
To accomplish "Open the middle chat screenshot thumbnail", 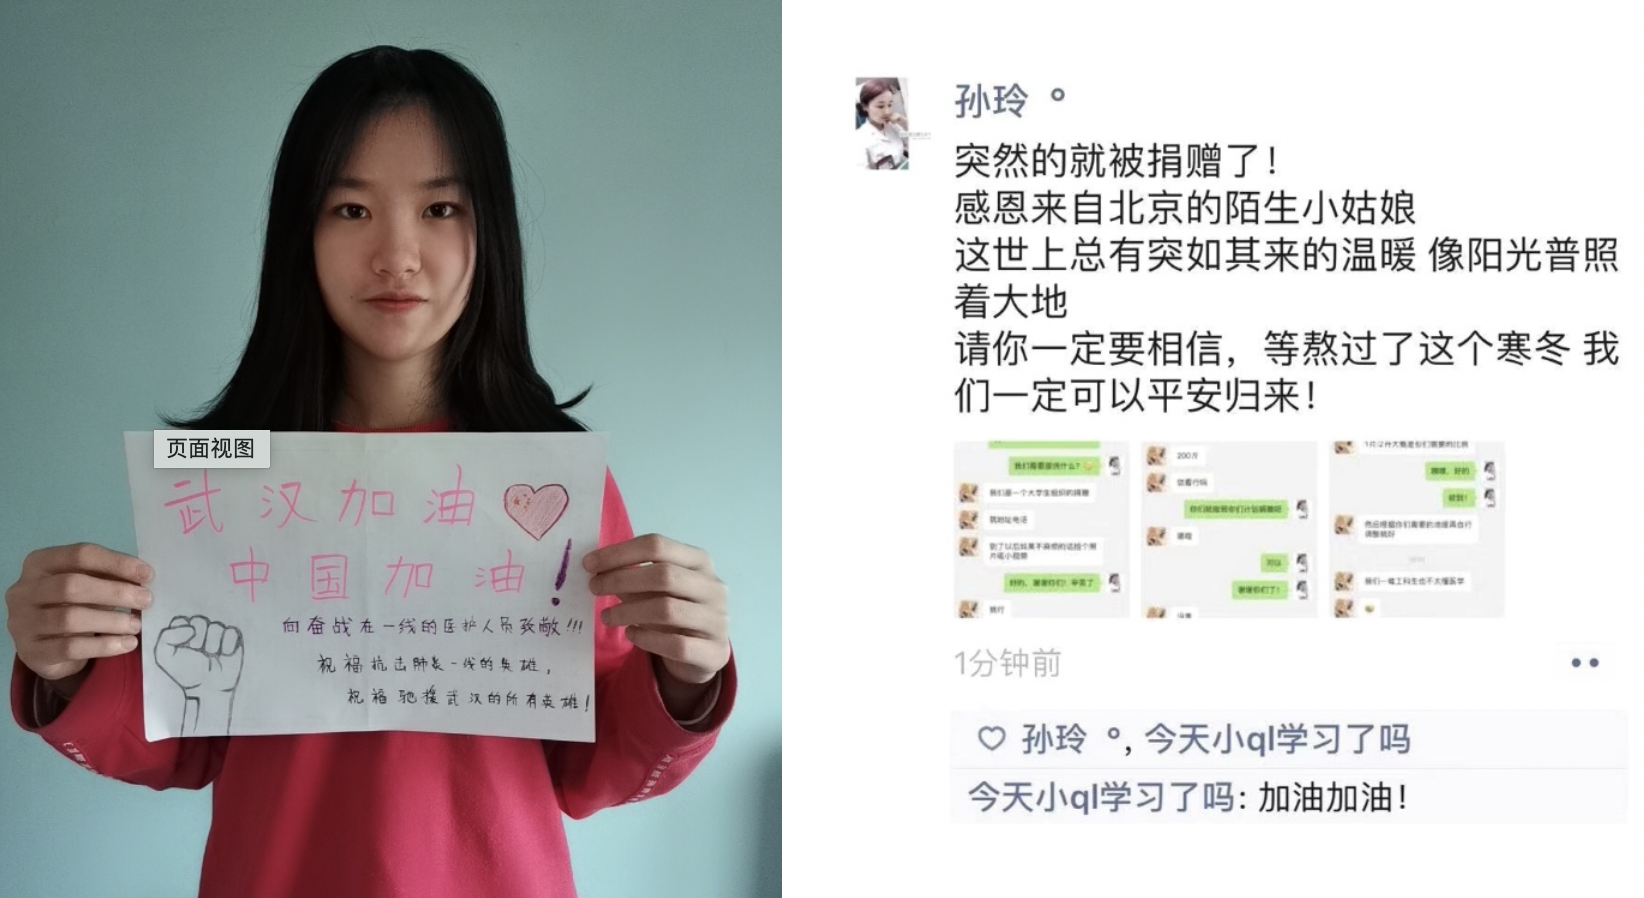I will 1228,529.
